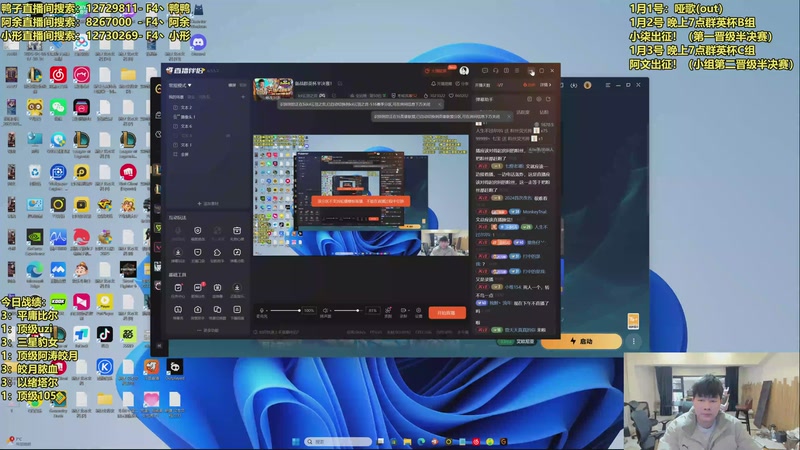Open the KOOK desktop icon
The height and width of the screenshot is (450, 800).
(x=58, y=301)
